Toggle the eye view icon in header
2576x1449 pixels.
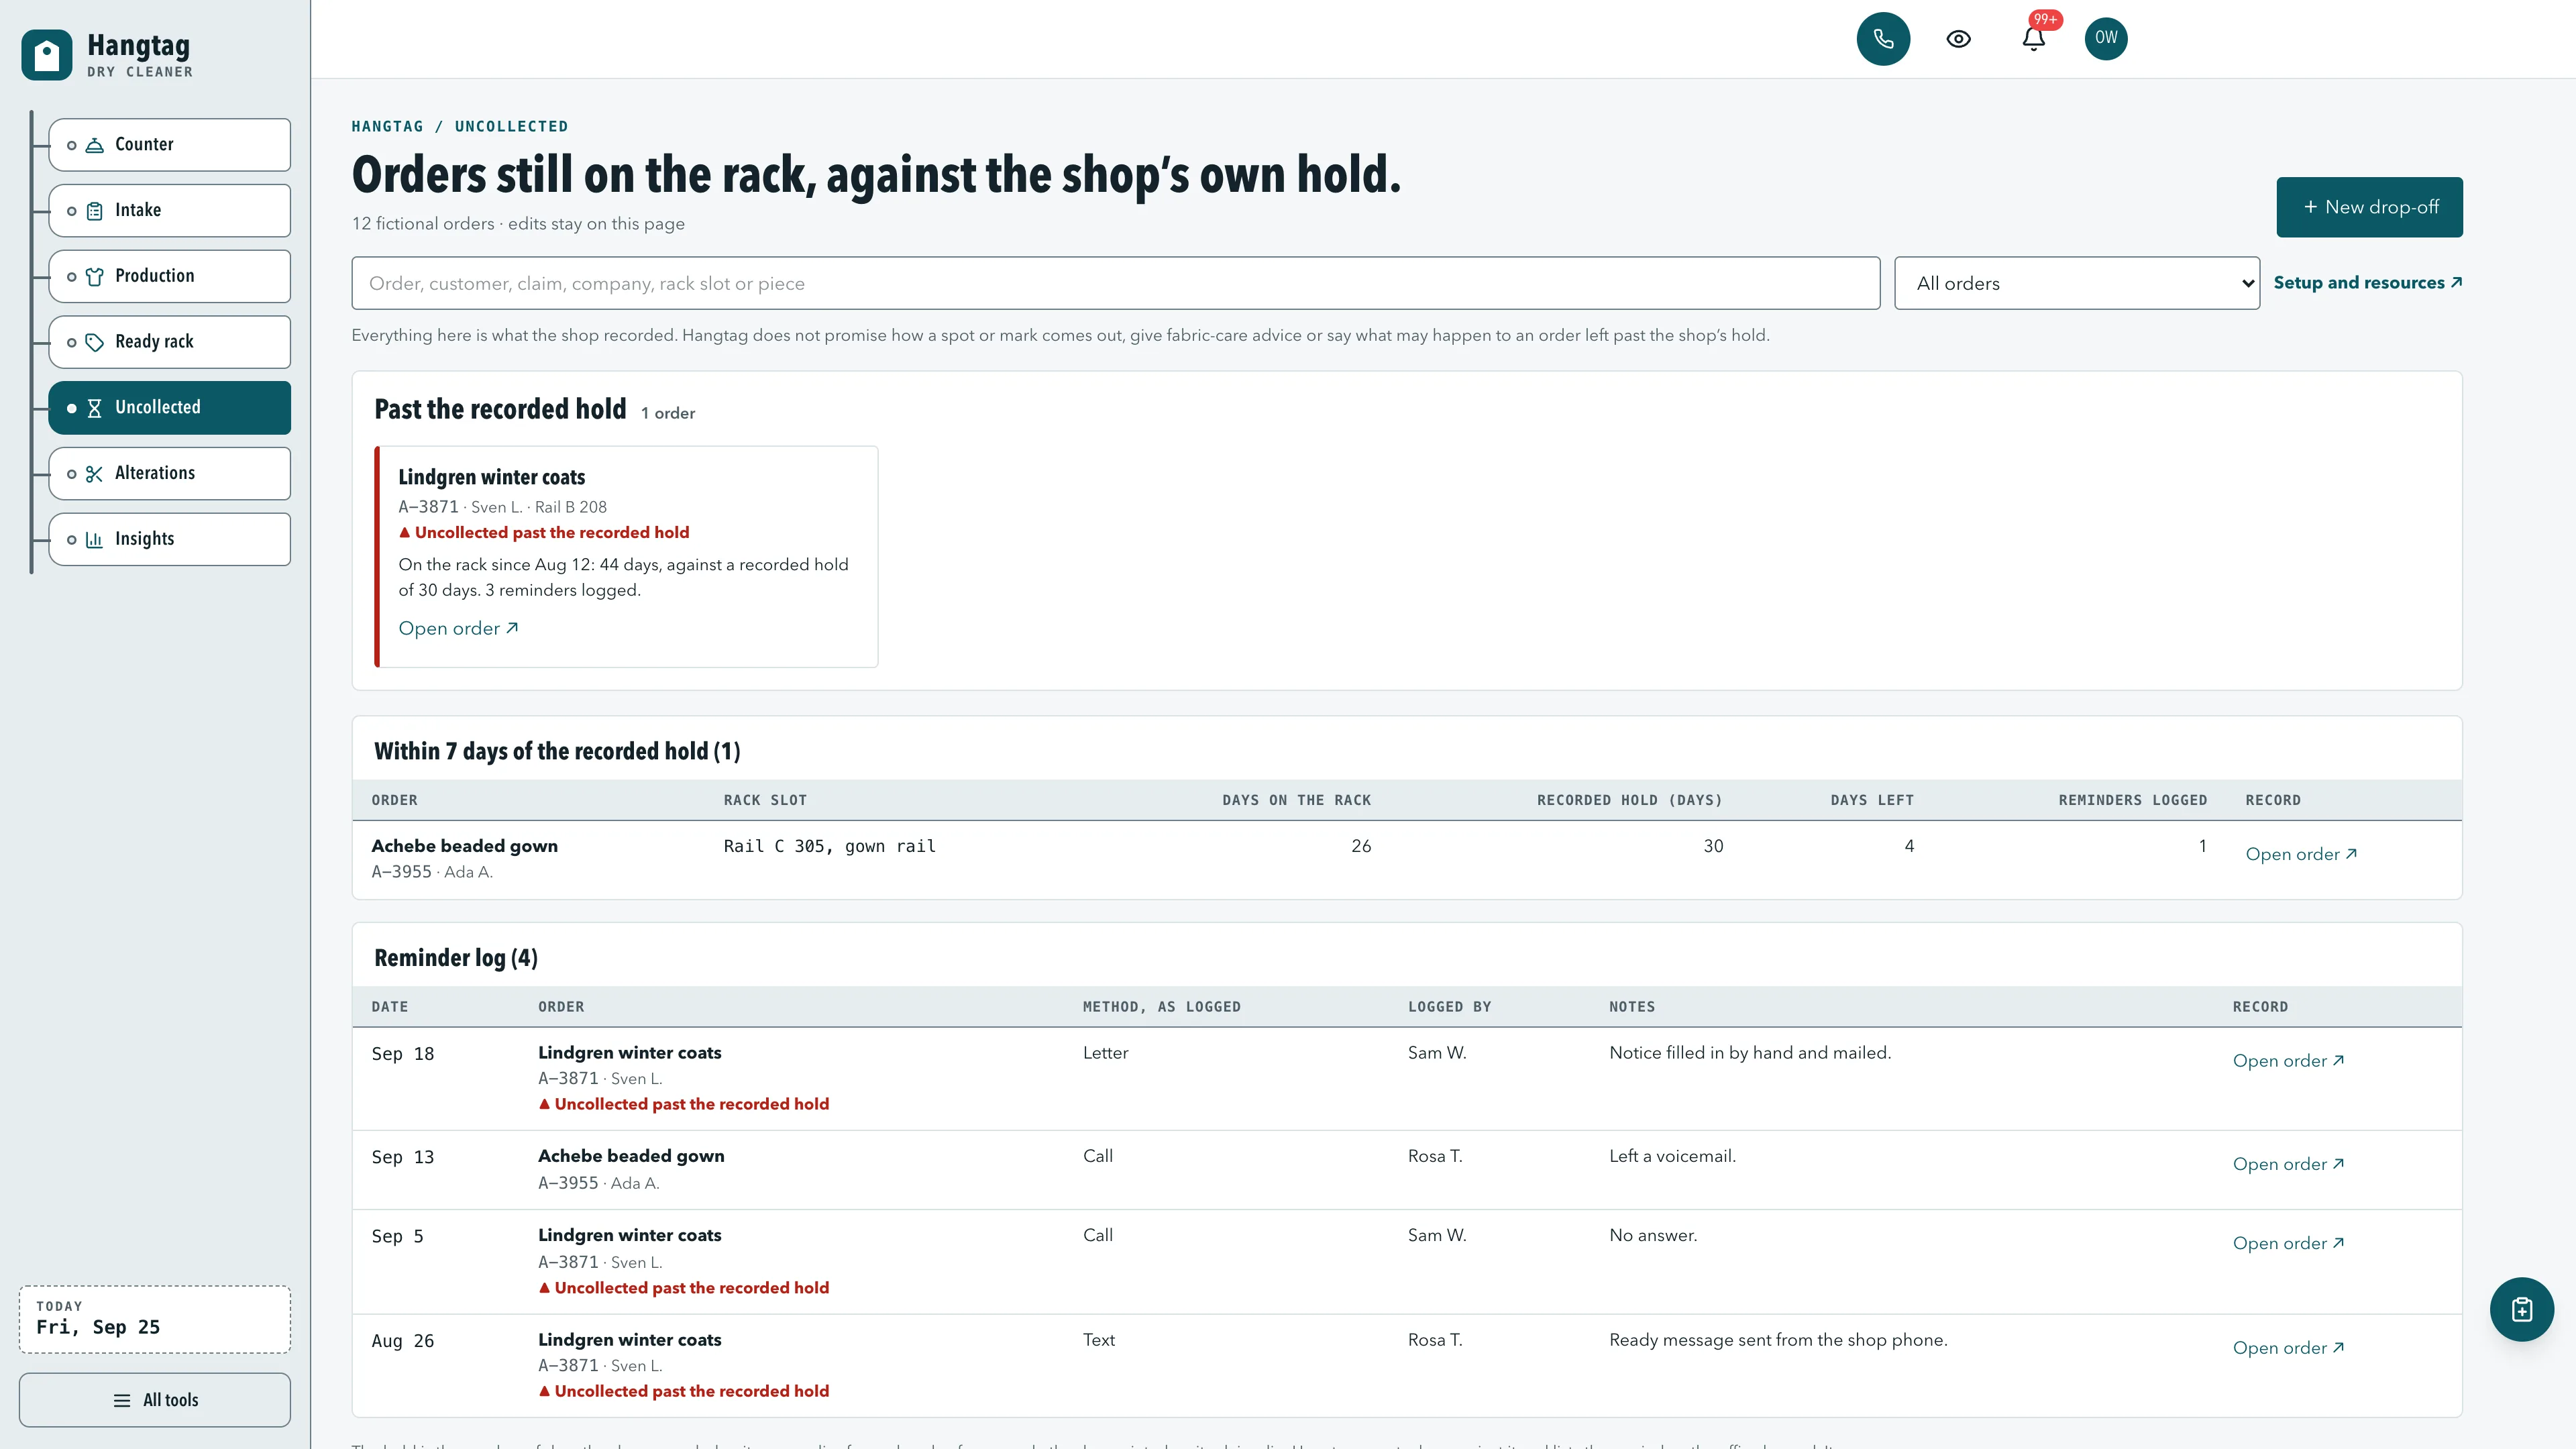(1958, 39)
